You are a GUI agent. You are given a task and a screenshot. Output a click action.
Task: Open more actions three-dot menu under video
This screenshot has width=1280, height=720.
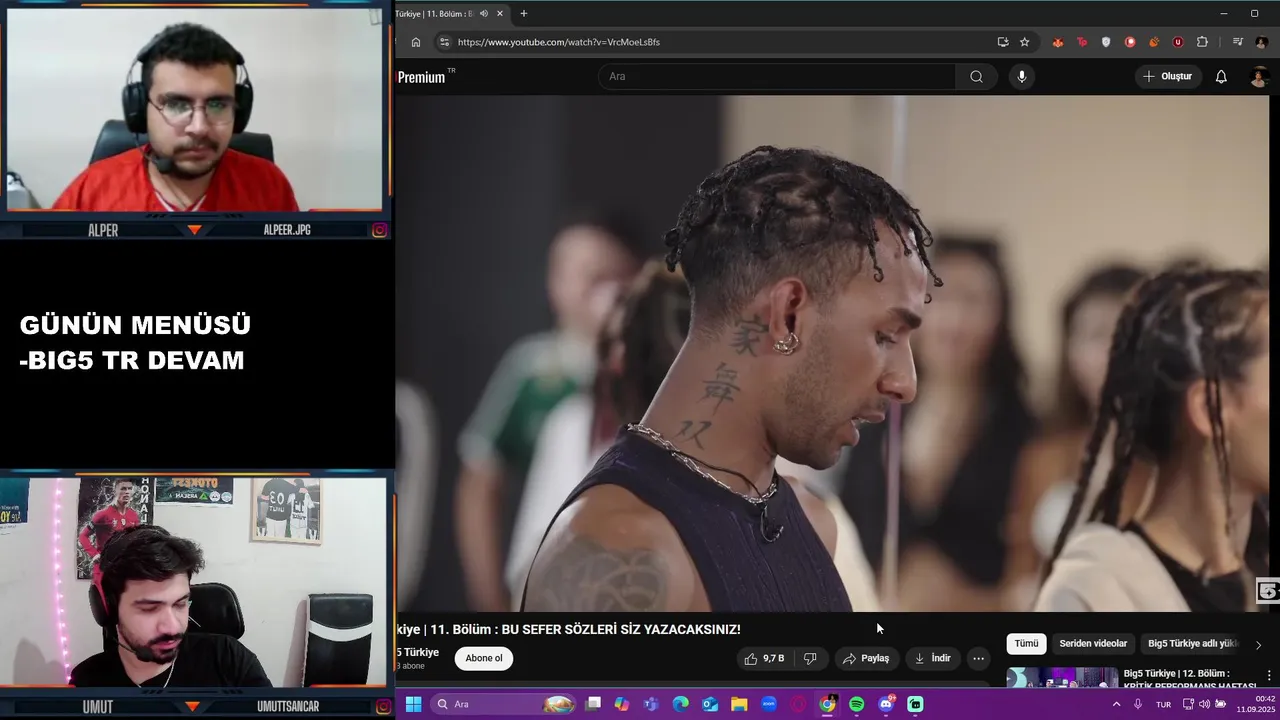tap(978, 658)
